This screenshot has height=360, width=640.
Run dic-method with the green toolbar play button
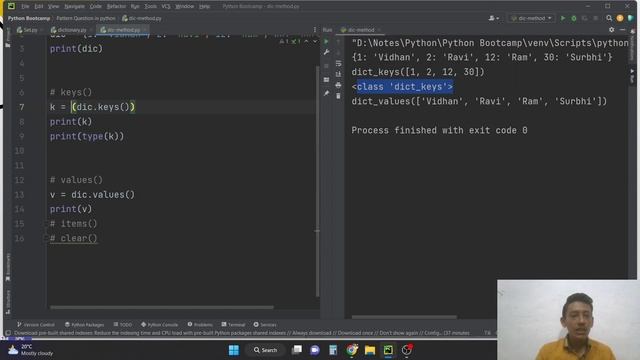(563, 18)
